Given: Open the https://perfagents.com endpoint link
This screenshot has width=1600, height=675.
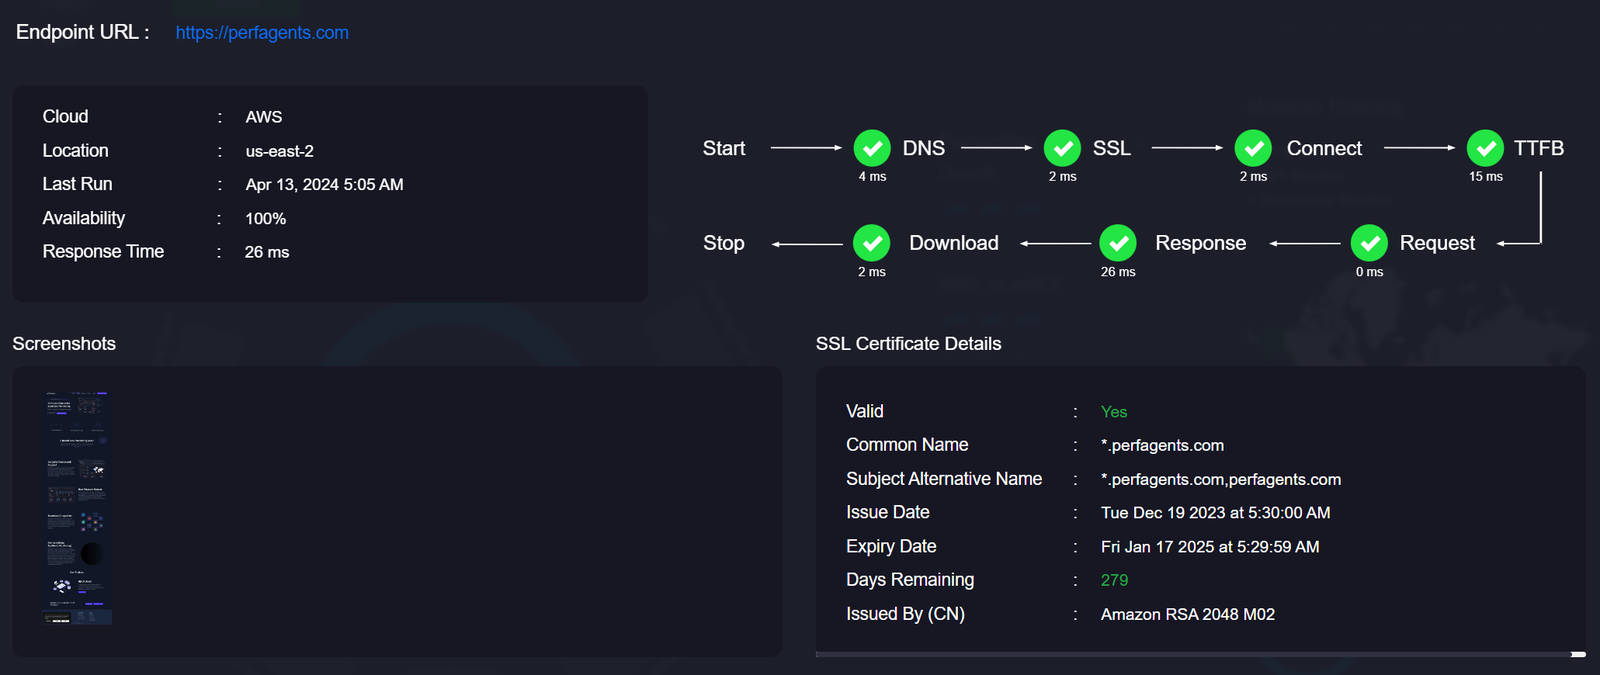Looking at the screenshot, I should pos(262,33).
